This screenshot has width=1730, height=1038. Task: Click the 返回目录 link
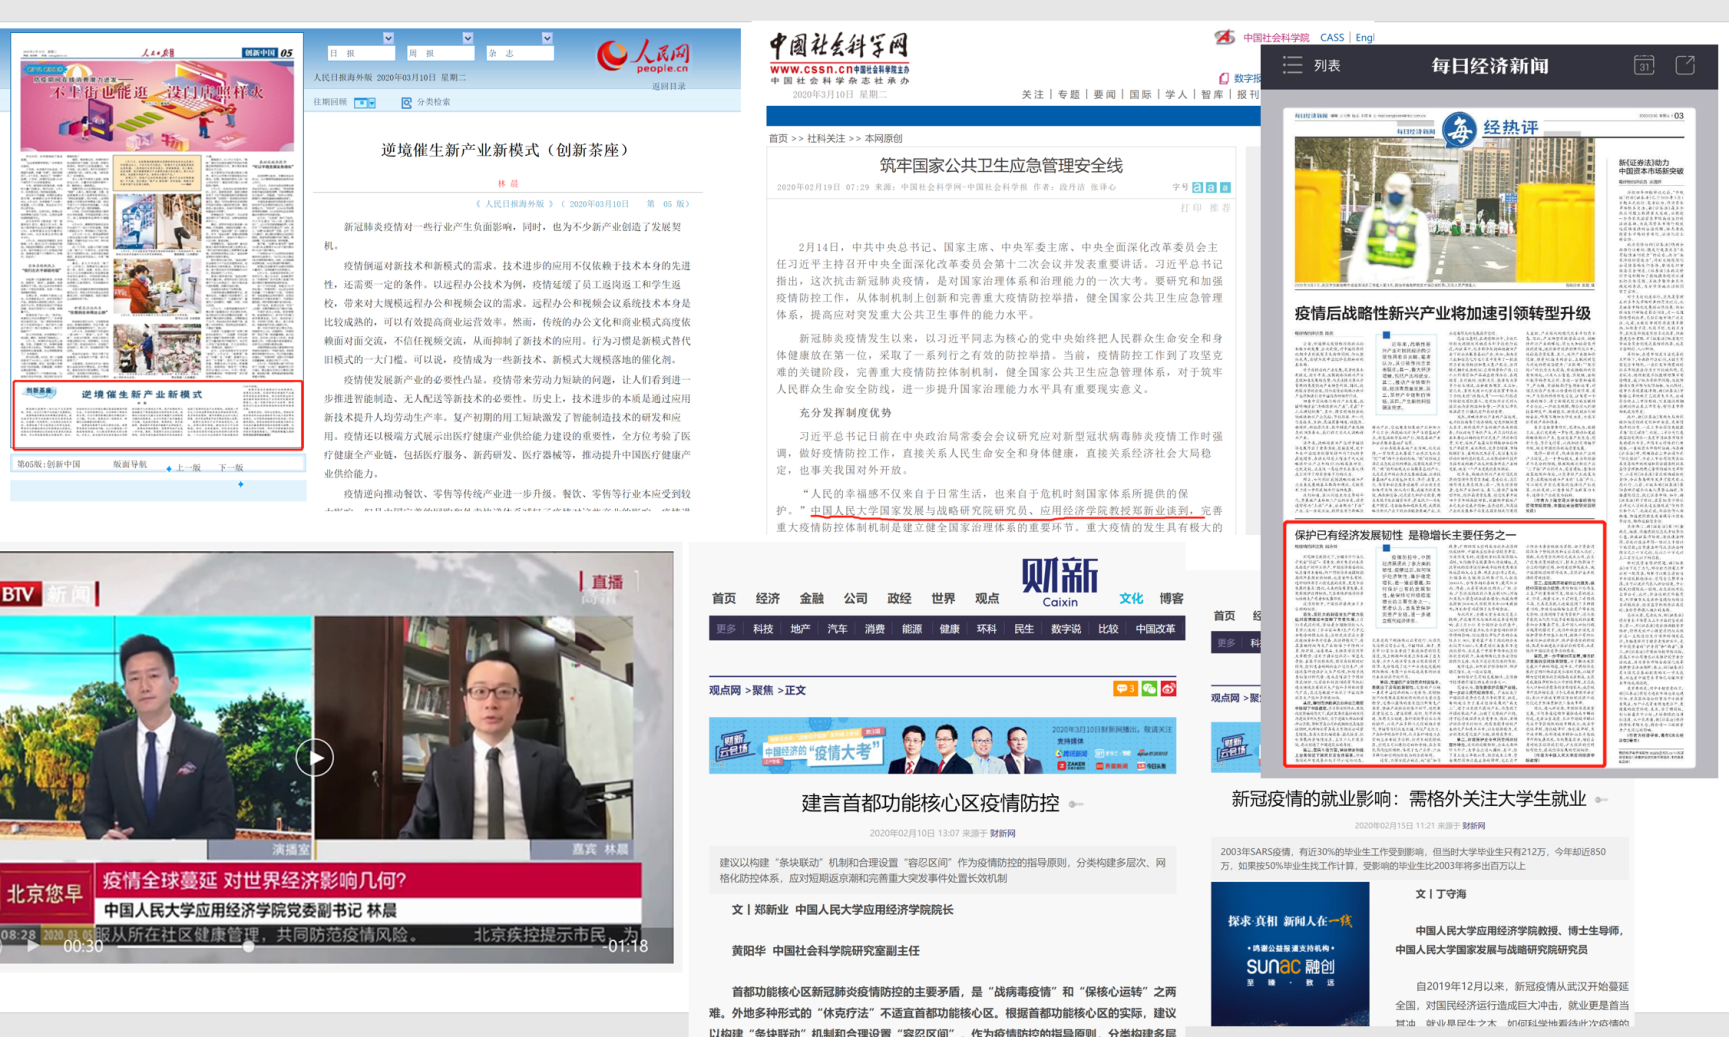tap(669, 87)
